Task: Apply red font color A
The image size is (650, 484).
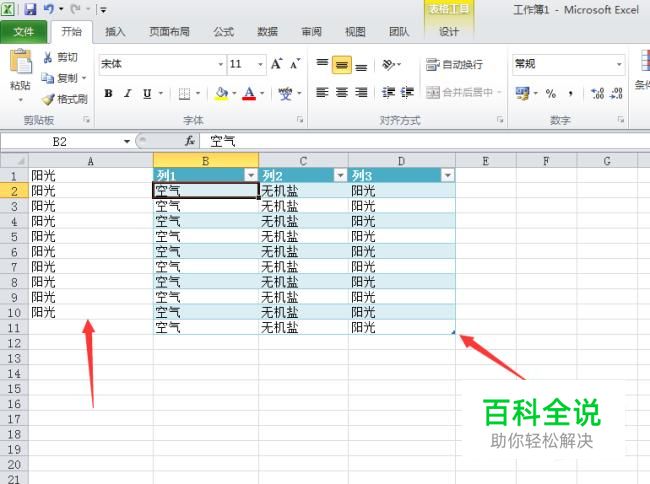Action: click(249, 94)
